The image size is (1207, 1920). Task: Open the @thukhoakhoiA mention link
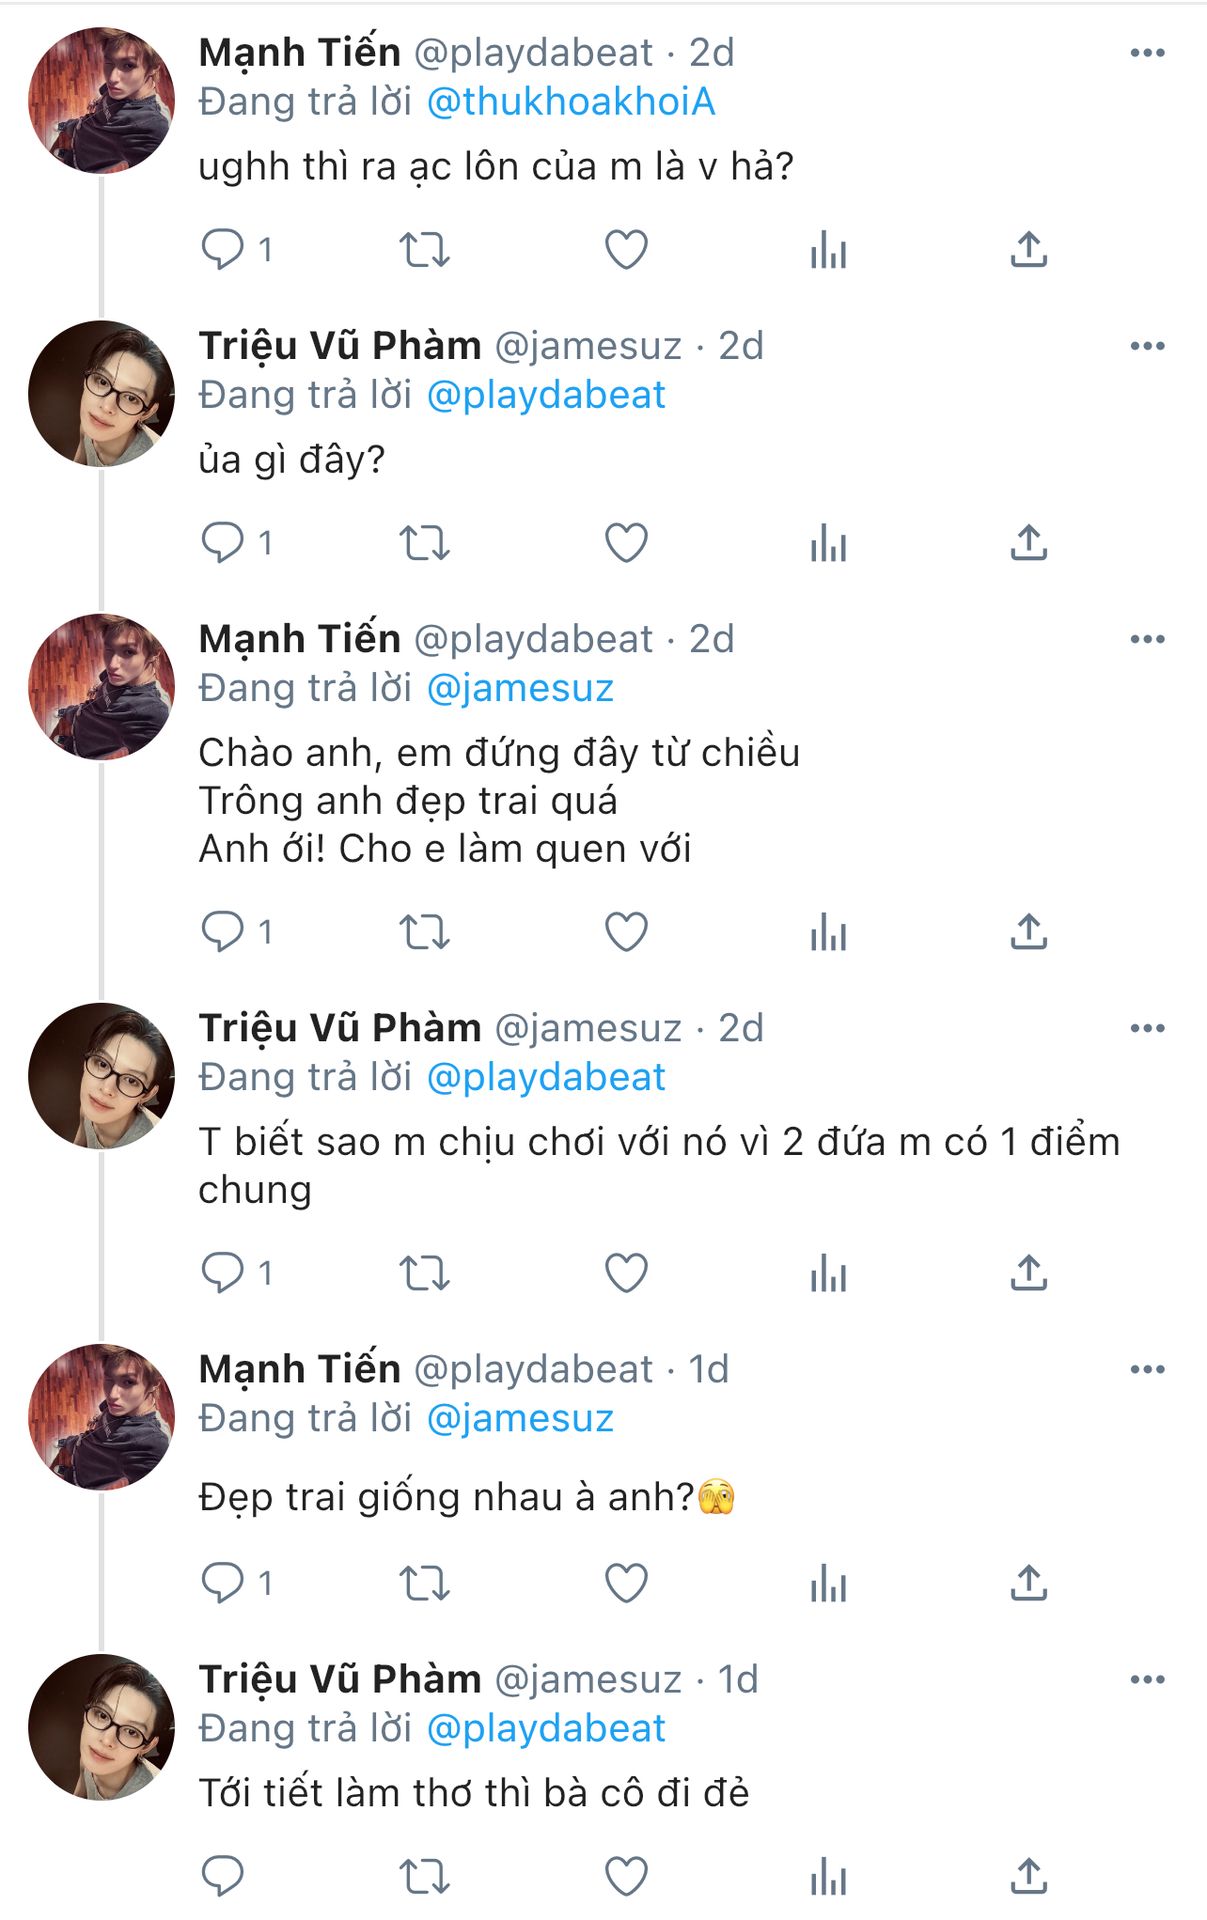tap(571, 102)
